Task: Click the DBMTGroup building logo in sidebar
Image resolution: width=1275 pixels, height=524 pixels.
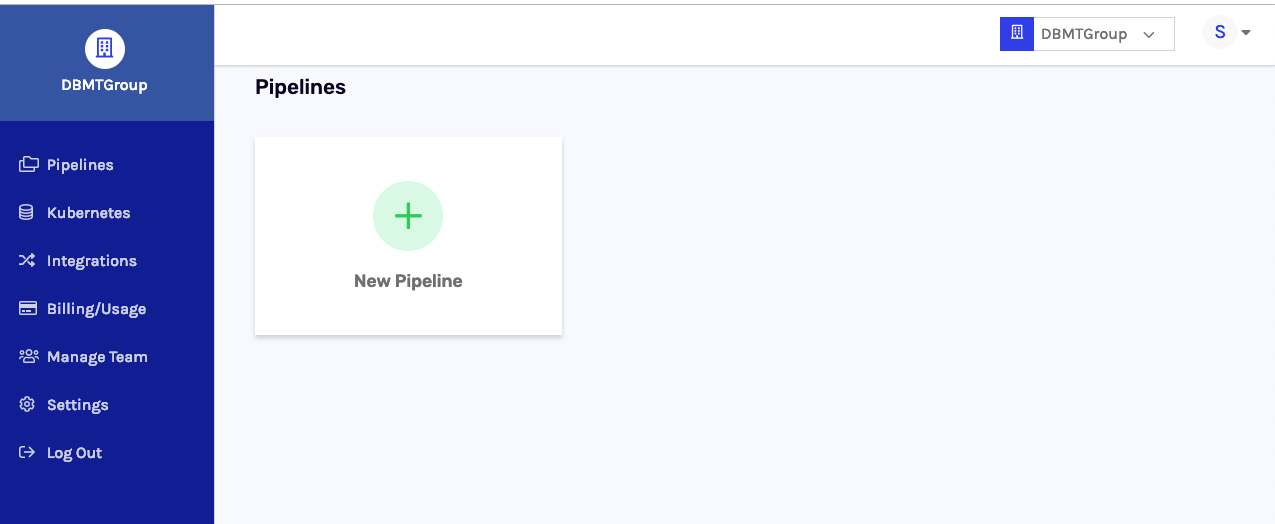Action: pos(105,48)
